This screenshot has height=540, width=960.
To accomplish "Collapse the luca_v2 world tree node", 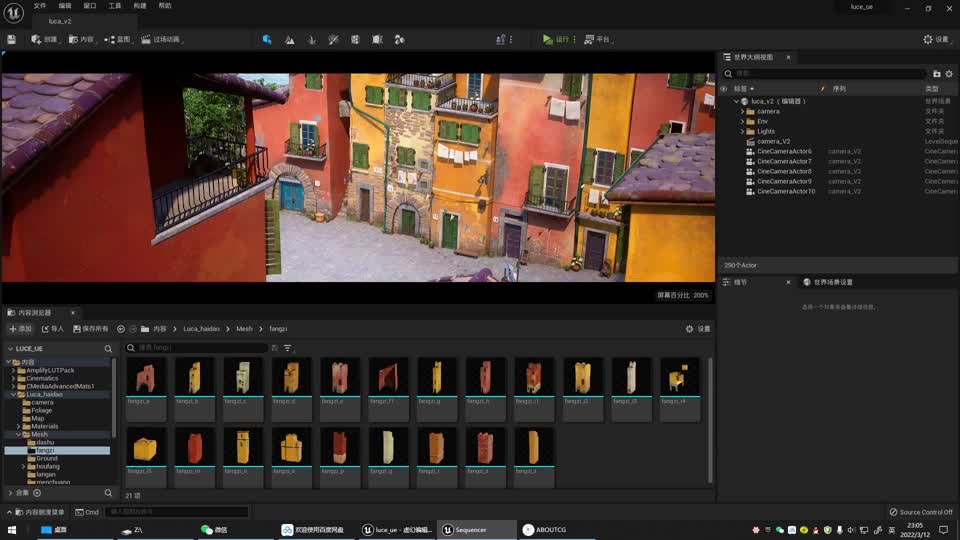I will [x=737, y=102].
